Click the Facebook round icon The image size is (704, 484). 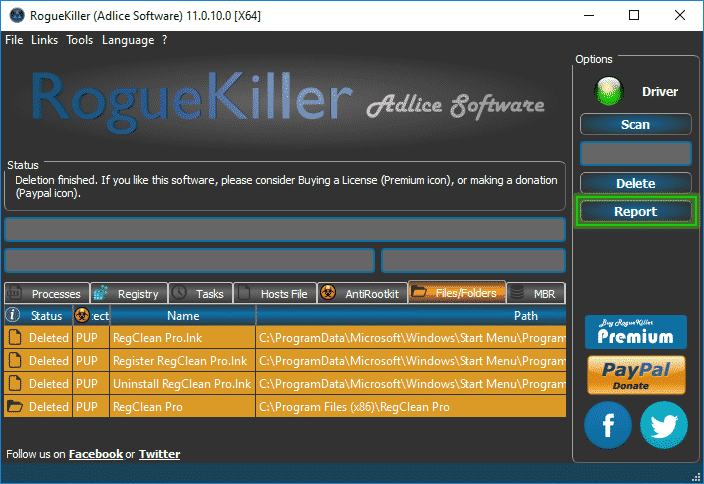tap(607, 424)
